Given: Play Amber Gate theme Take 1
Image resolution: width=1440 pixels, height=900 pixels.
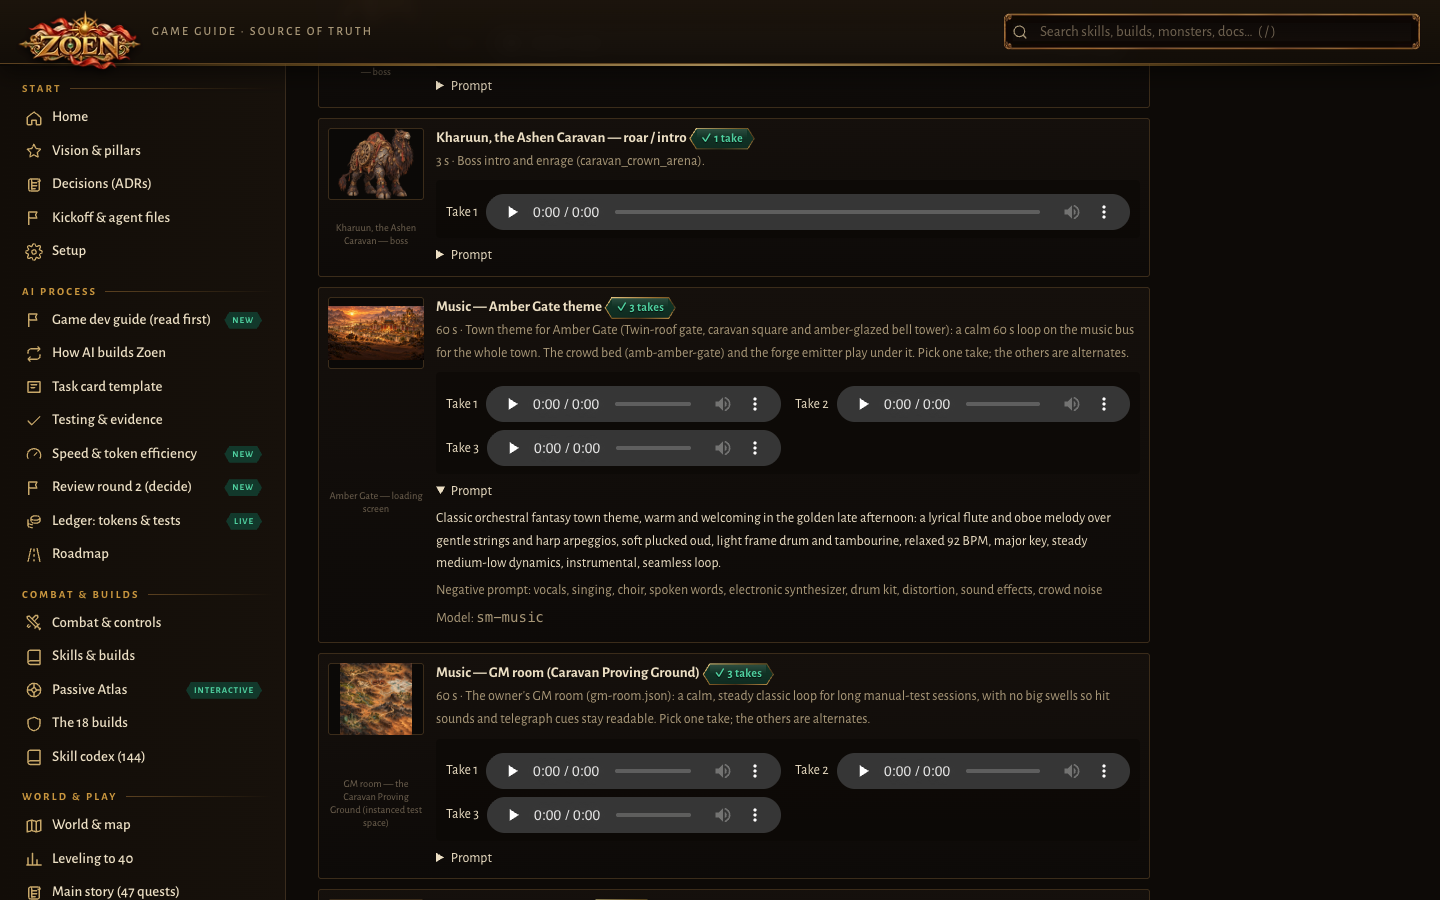Looking at the screenshot, I should tap(512, 404).
